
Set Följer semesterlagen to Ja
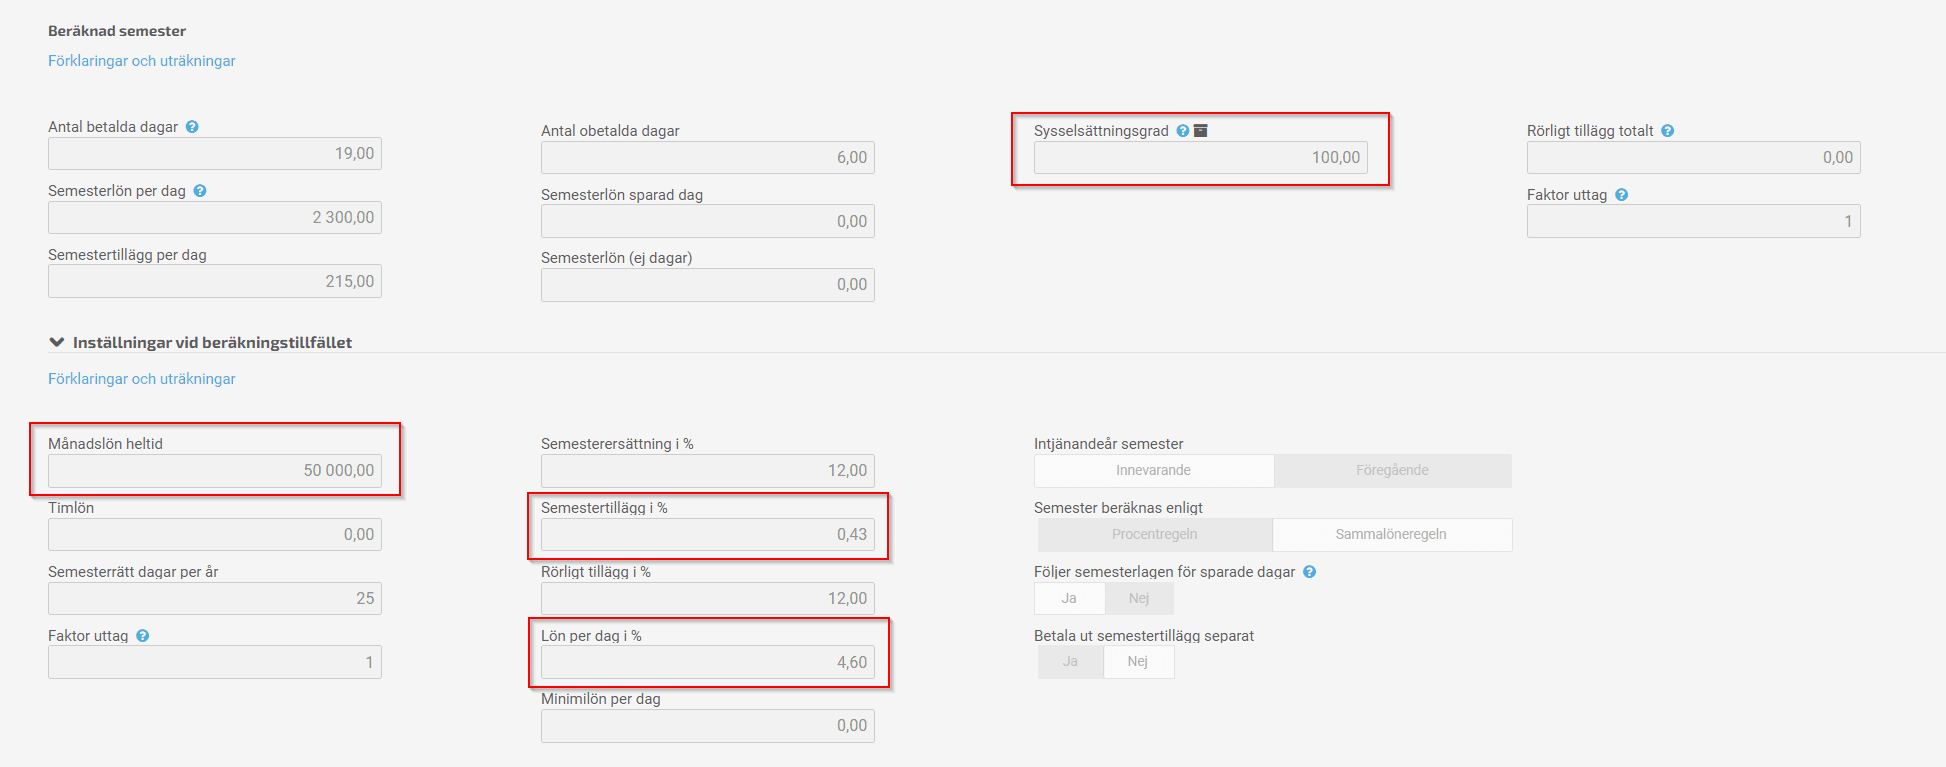pos(1070,599)
